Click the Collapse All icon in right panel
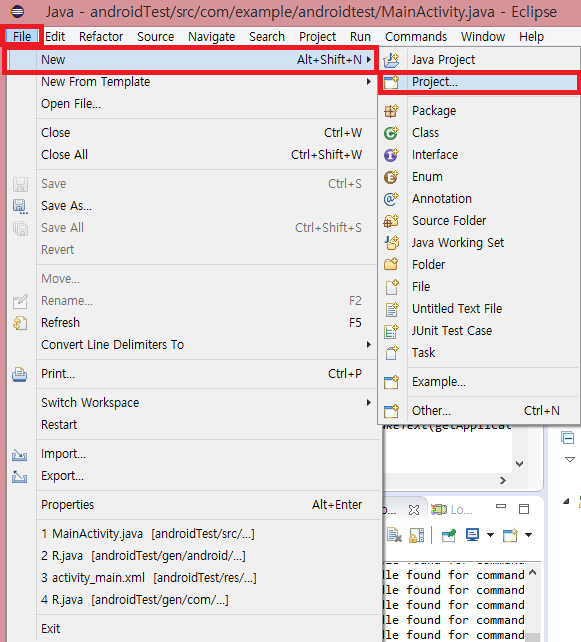 pos(567,438)
